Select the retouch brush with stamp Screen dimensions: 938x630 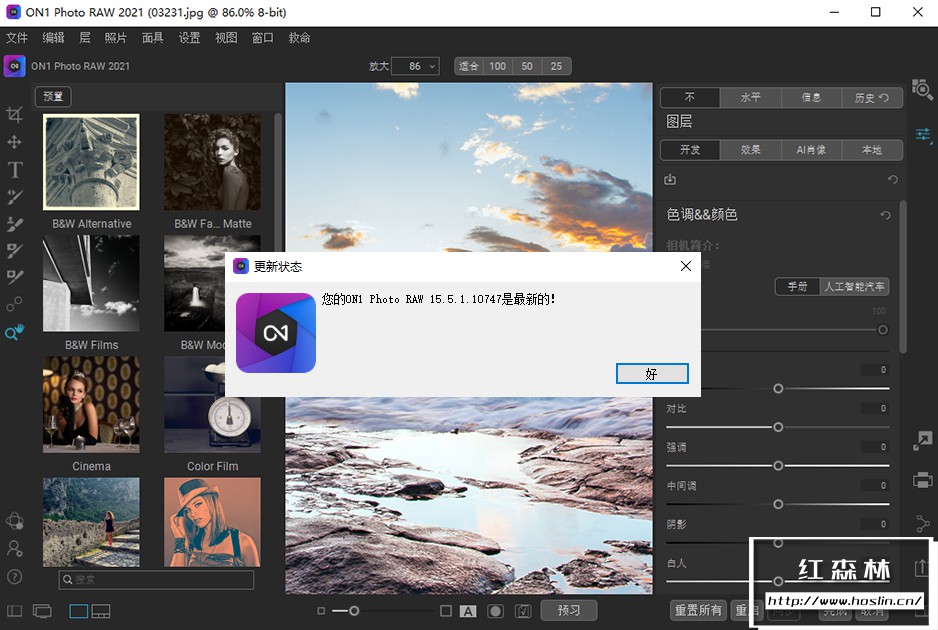(x=14, y=224)
